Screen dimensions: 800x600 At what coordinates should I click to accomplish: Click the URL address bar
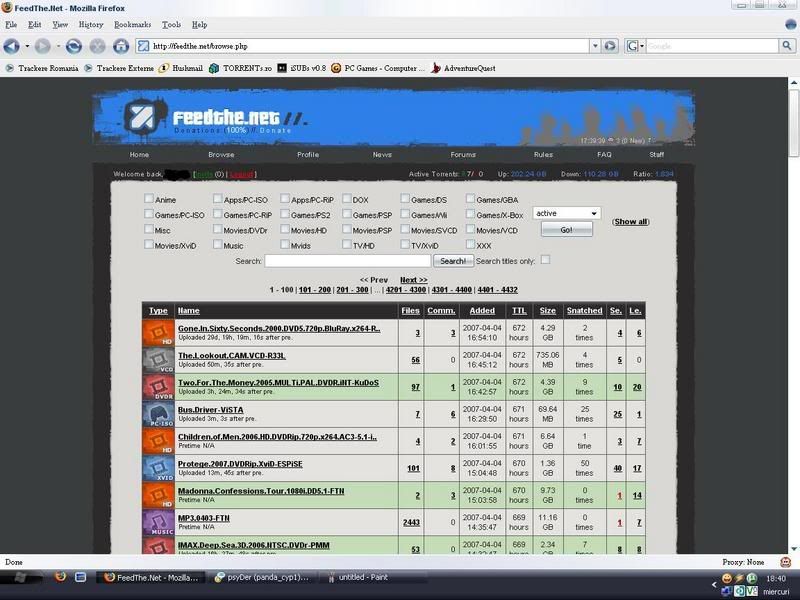click(x=362, y=46)
